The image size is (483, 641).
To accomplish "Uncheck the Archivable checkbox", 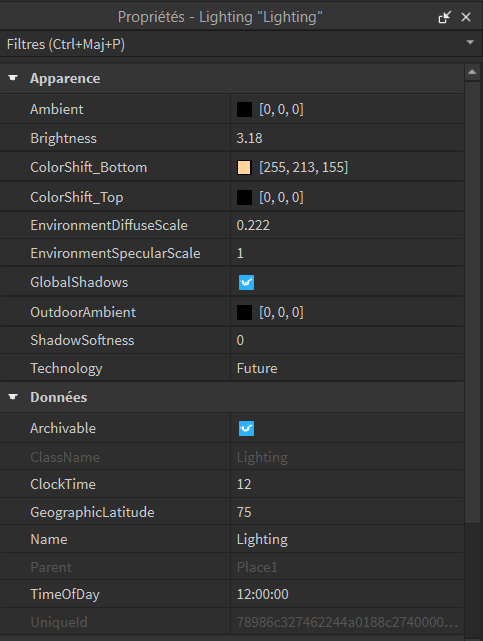I will [x=246, y=428].
